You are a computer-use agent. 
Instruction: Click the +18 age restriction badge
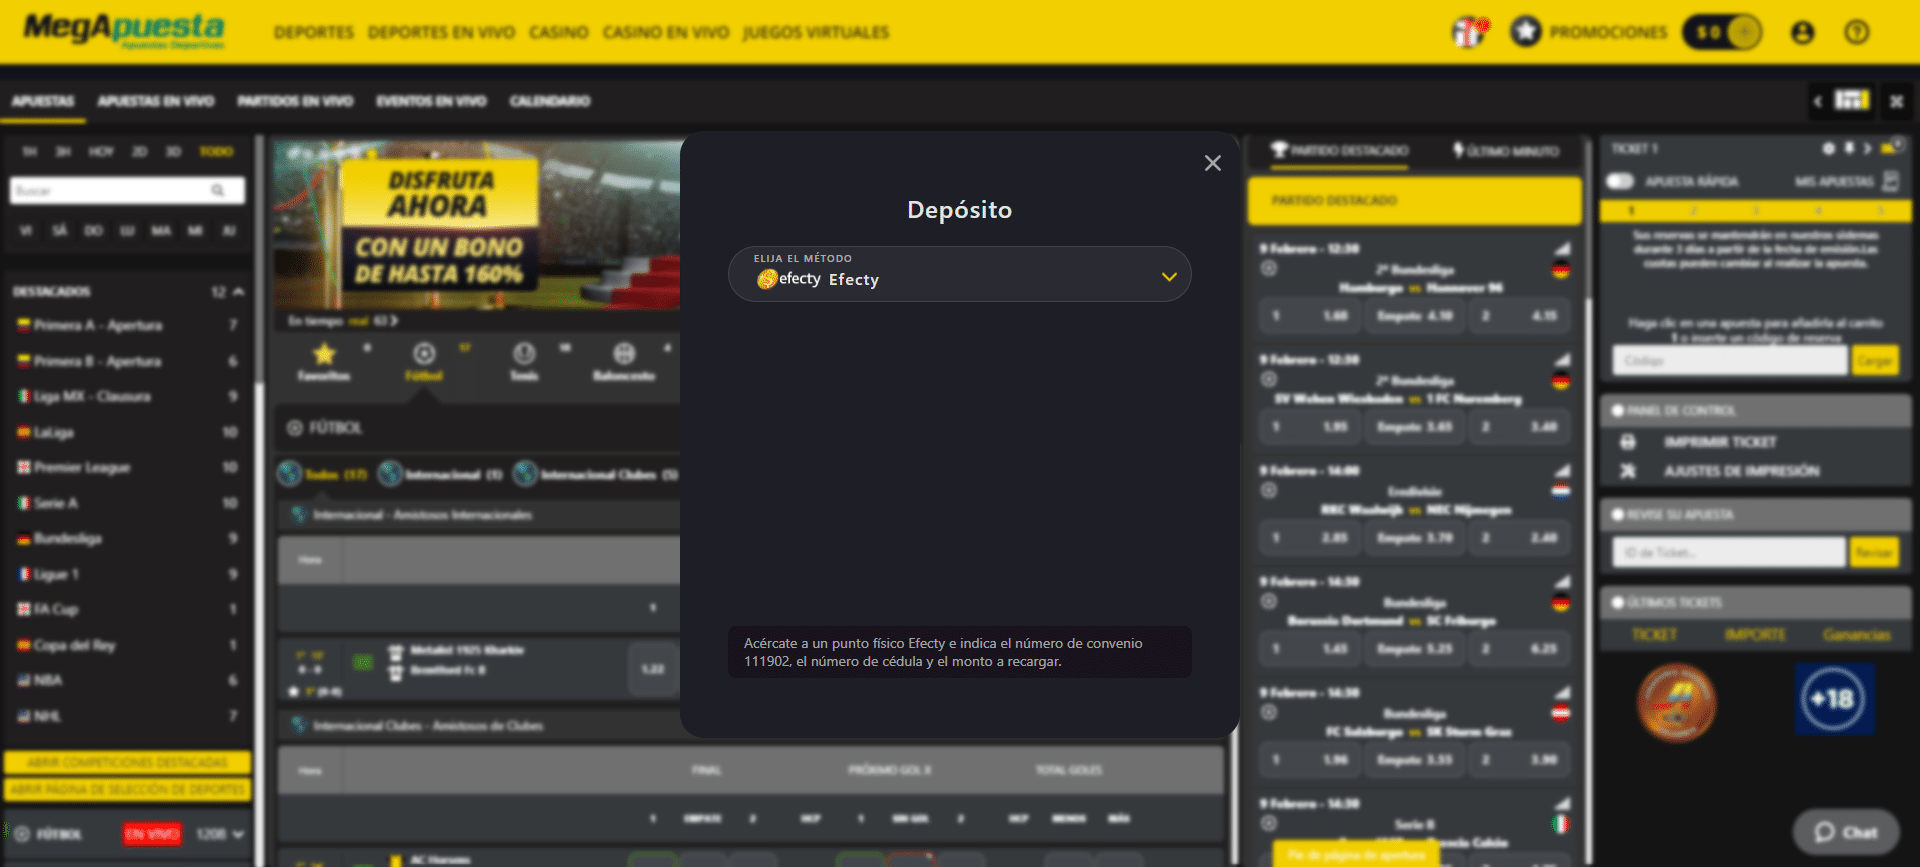coord(1833,699)
